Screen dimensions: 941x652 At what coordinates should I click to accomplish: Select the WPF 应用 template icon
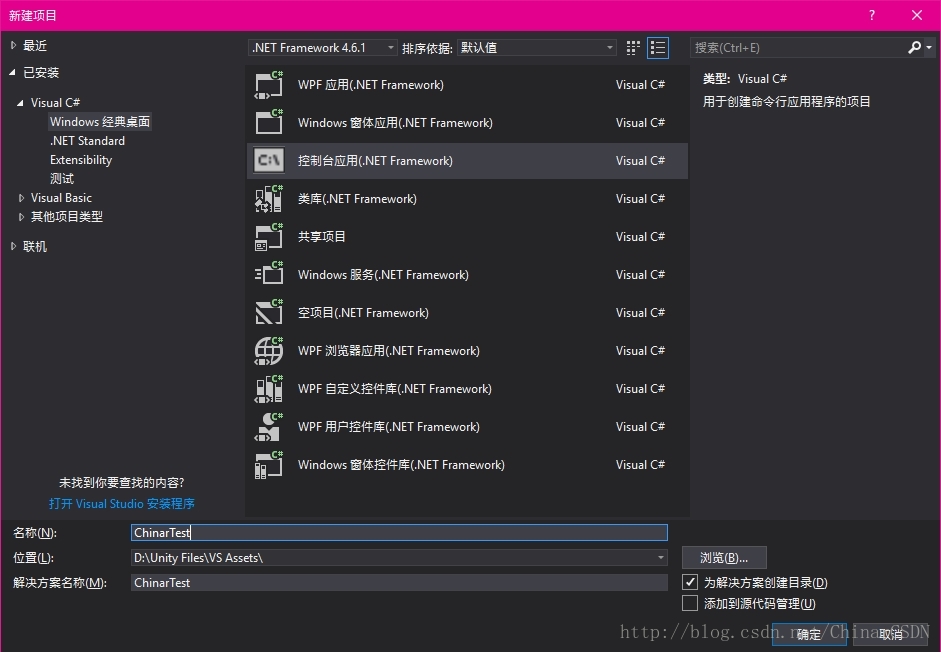[269, 85]
